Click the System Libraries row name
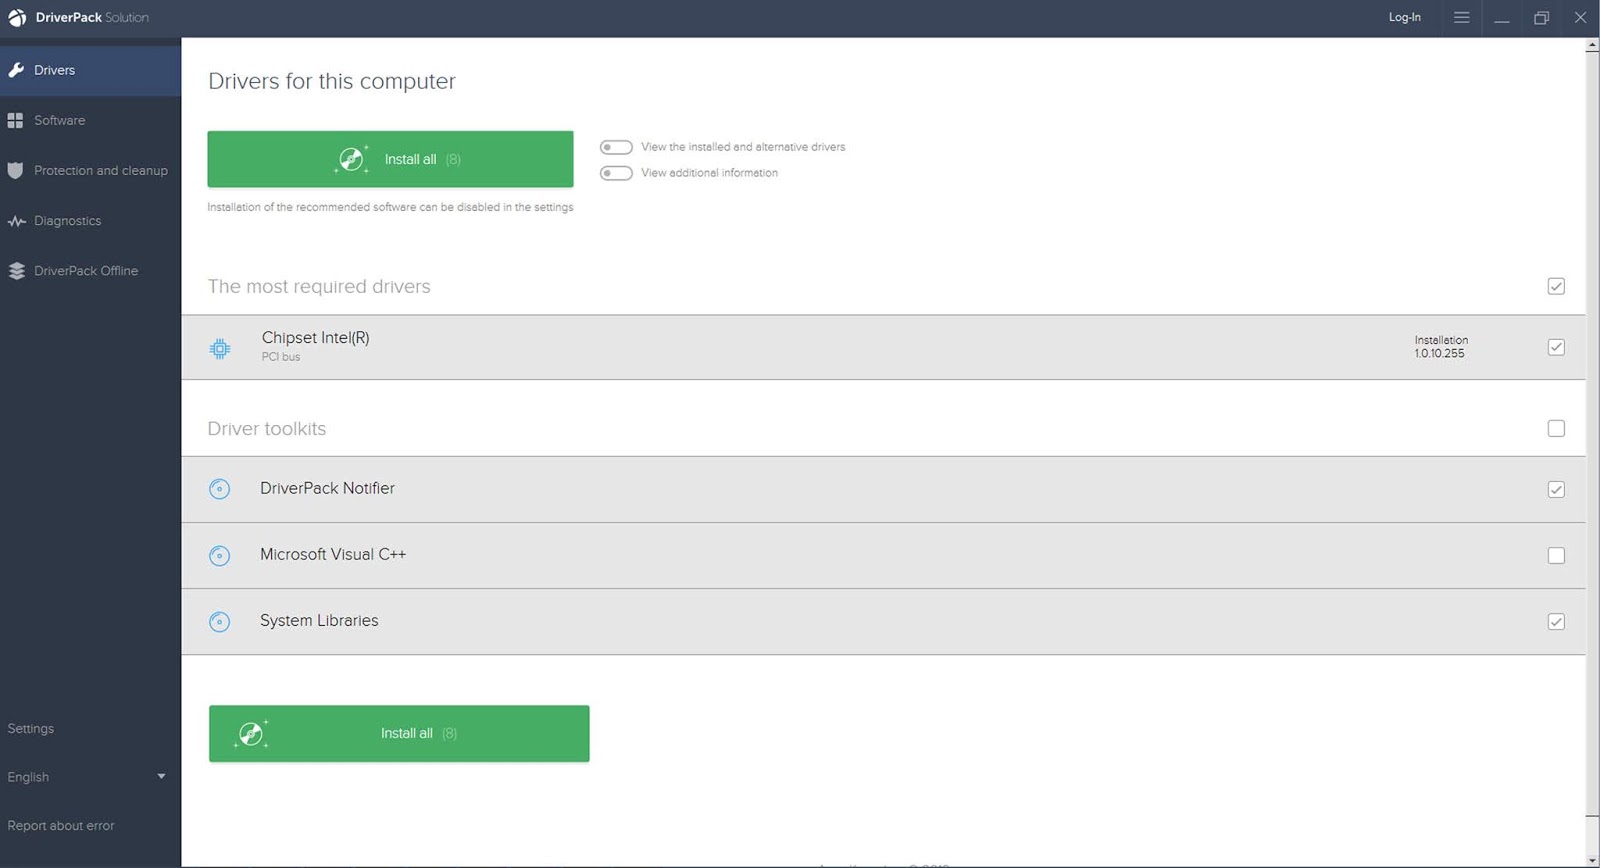Viewport: 1600px width, 868px height. (319, 620)
